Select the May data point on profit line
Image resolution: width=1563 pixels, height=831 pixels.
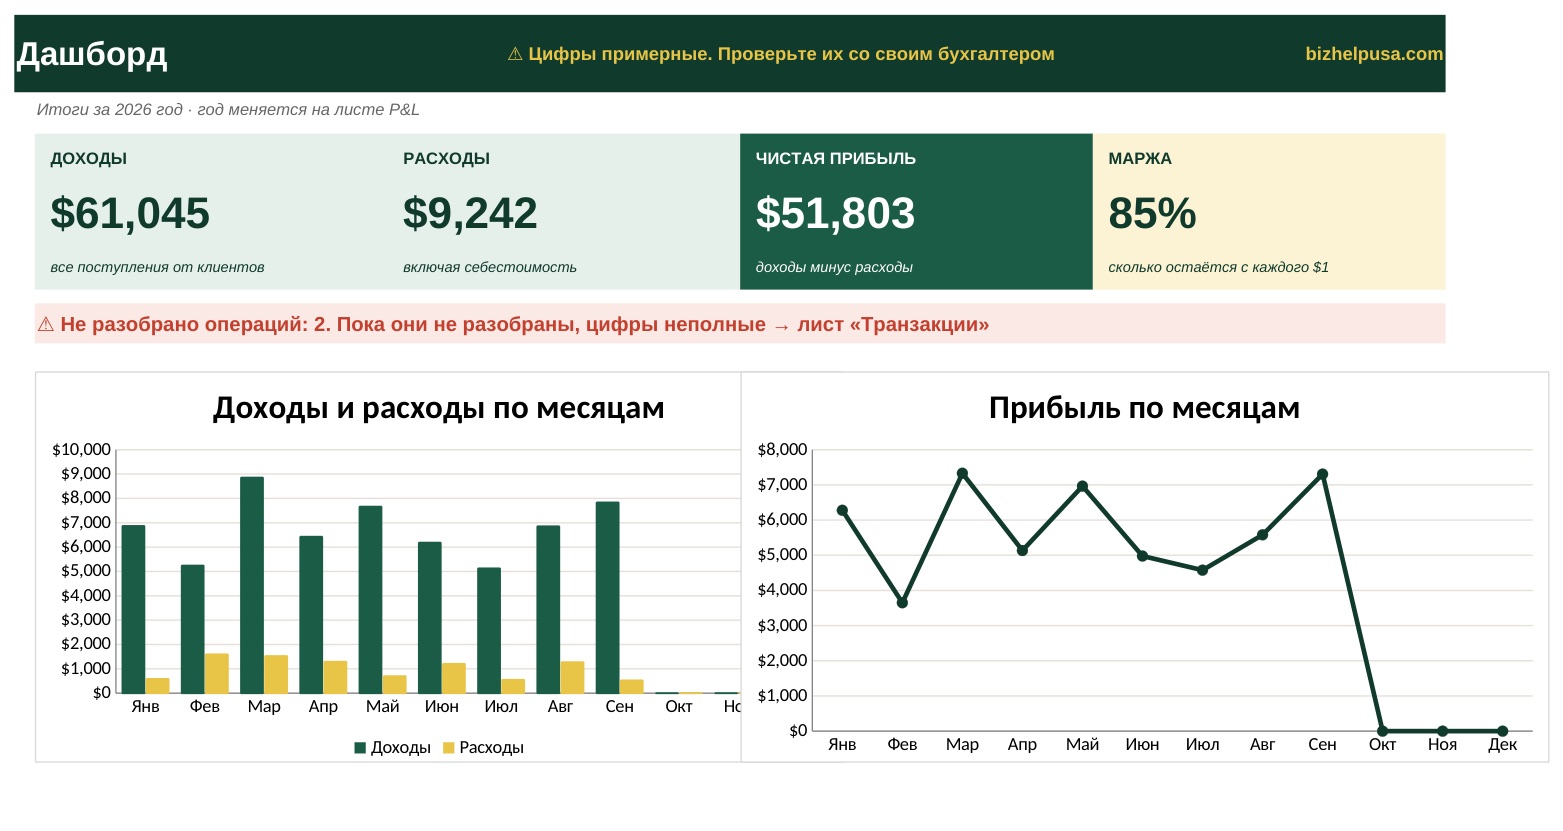point(1082,486)
